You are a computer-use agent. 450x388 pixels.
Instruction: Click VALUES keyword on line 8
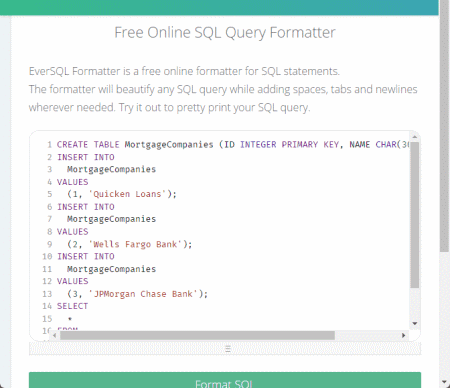[72, 232]
